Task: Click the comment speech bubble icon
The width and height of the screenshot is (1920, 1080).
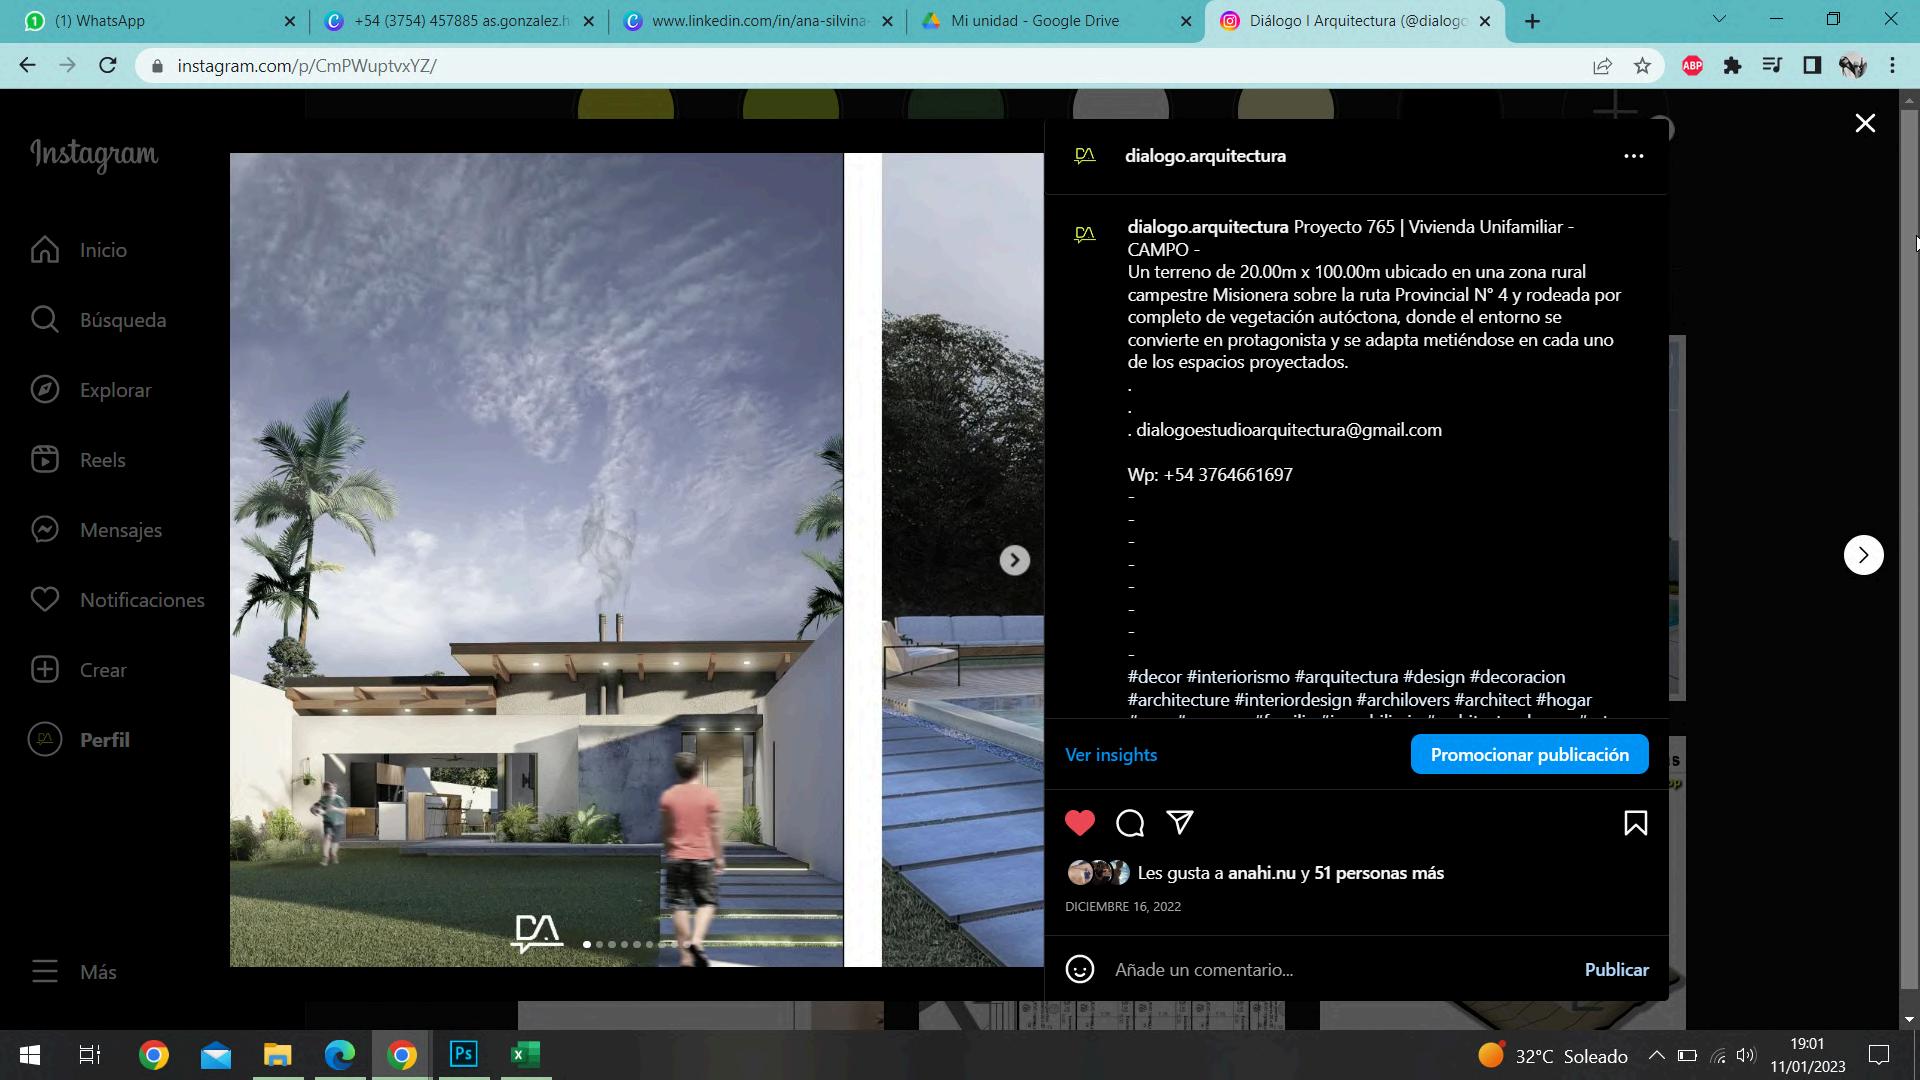Action: click(x=1130, y=823)
